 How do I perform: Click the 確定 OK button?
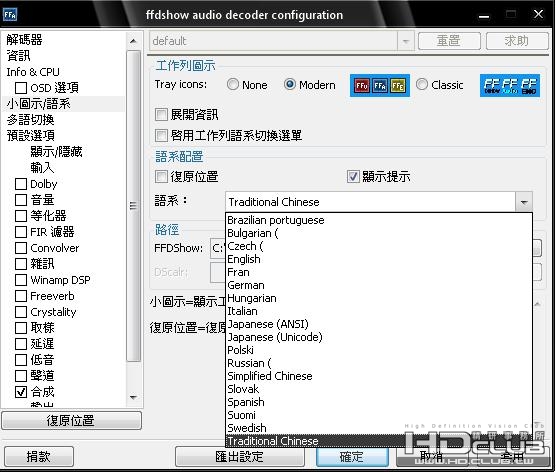[352, 456]
